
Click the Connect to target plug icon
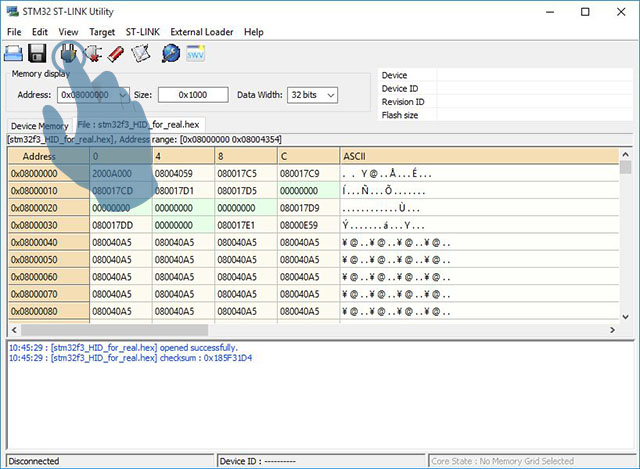(68, 53)
